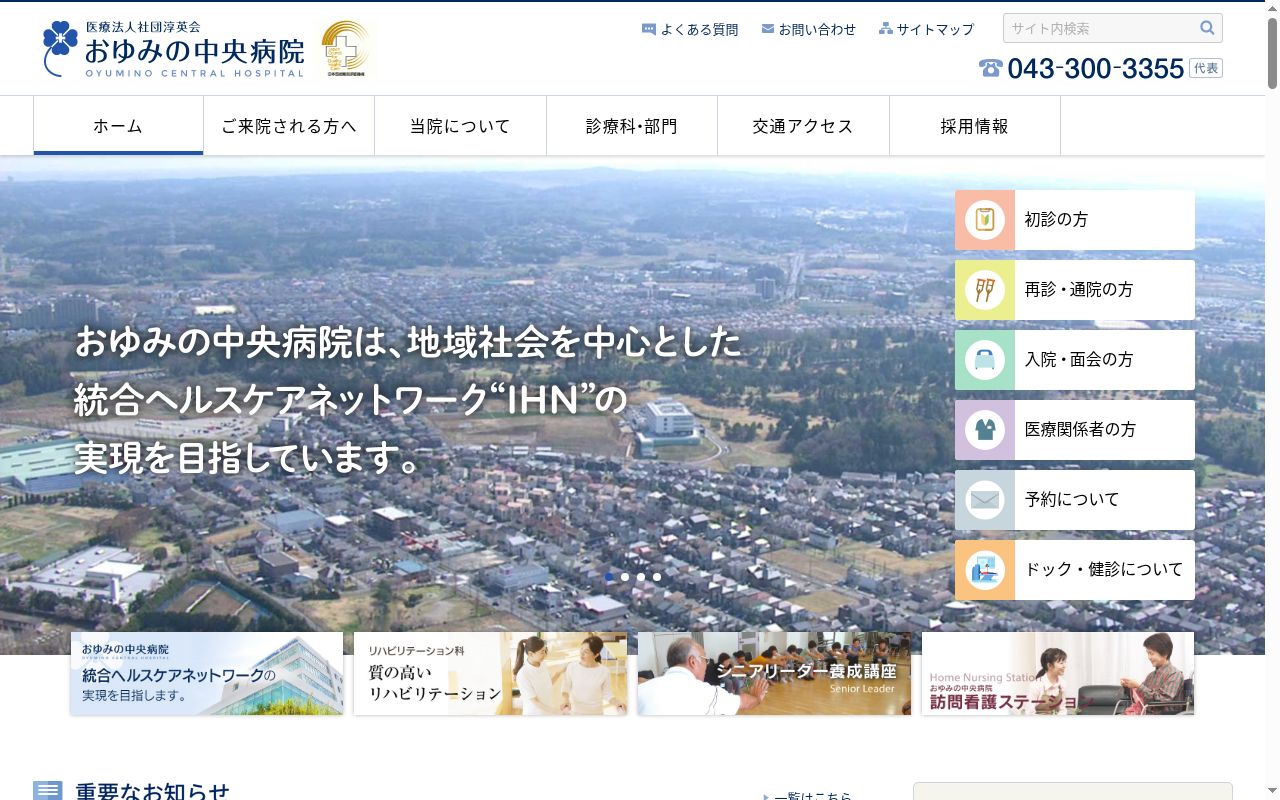Select the second carousel slide dot

(625, 577)
